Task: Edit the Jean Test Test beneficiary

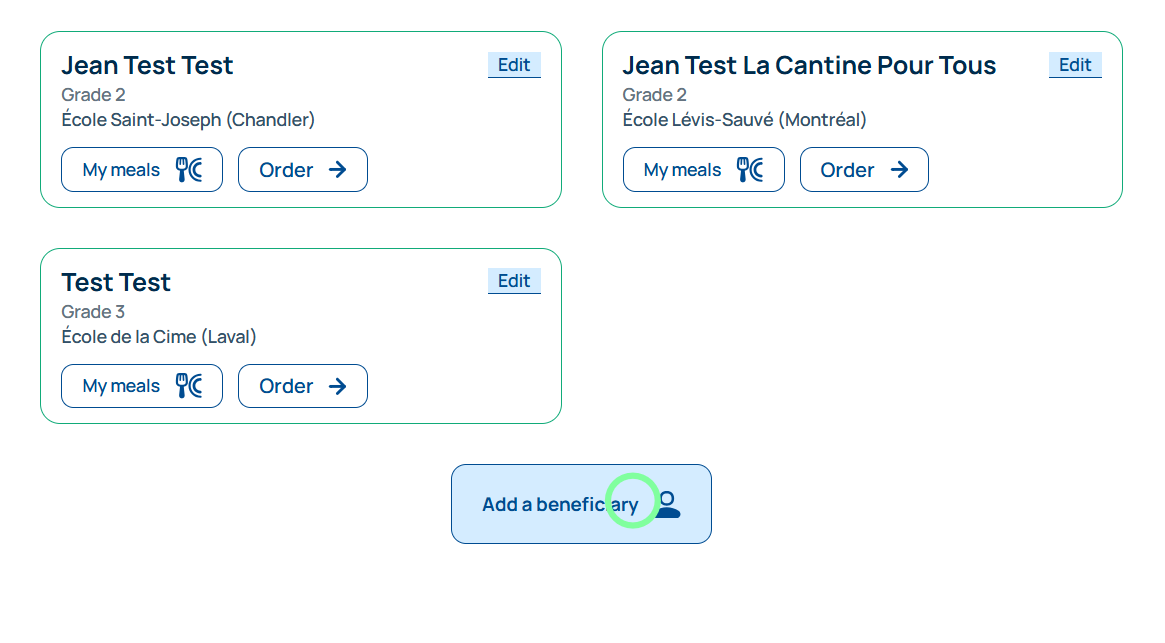Action: pos(514,65)
